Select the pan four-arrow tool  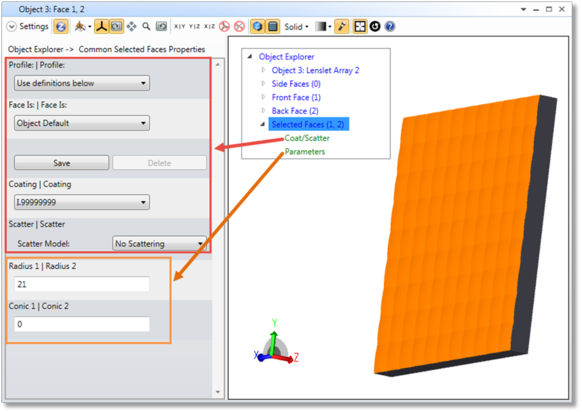click(x=131, y=27)
